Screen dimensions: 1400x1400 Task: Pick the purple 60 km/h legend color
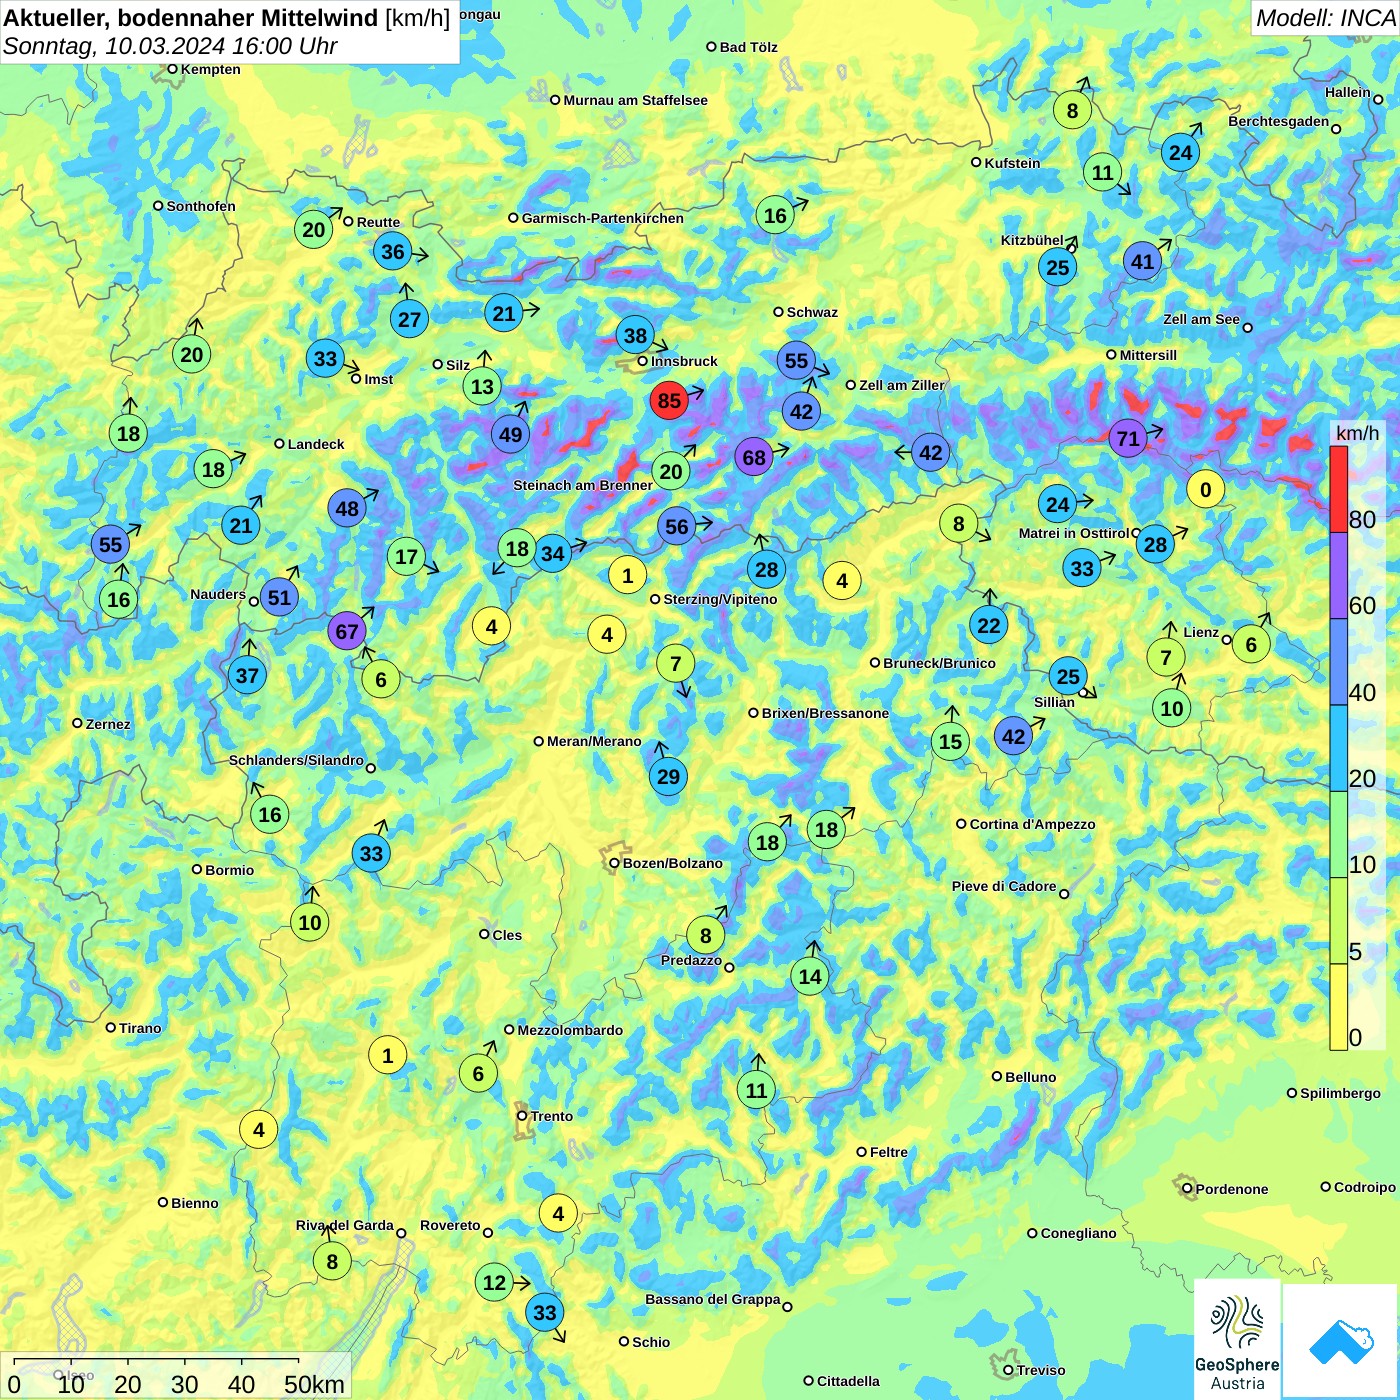pyautogui.click(x=1338, y=575)
